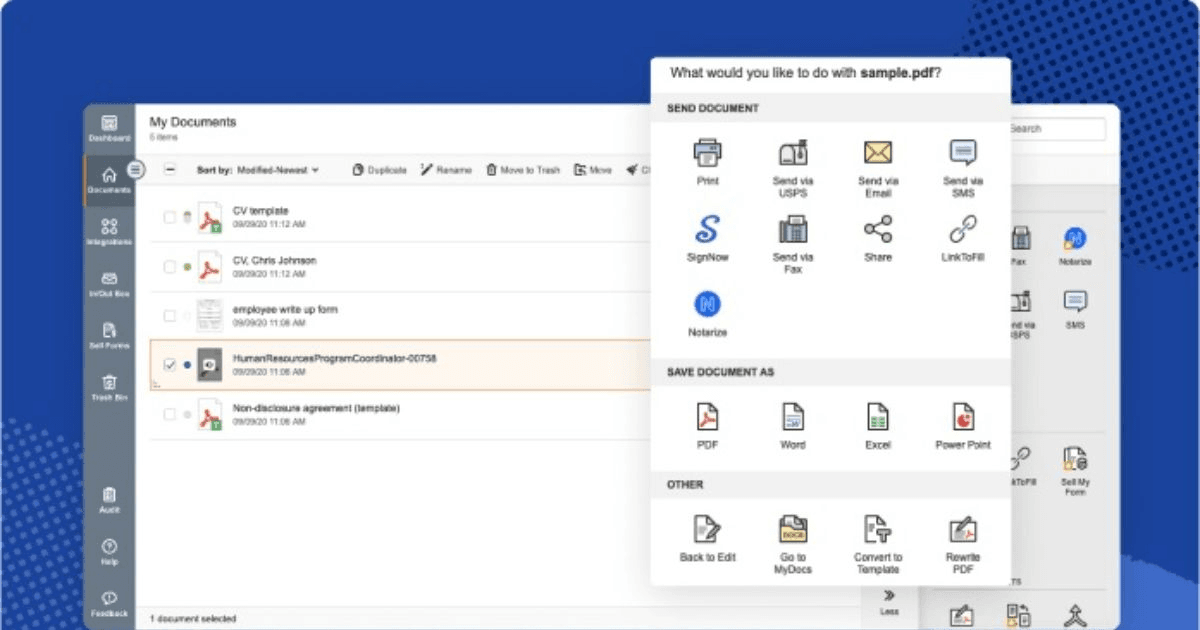Click Notarize in the sample.pdf popup
The width and height of the screenshot is (1200, 630).
coord(708,314)
